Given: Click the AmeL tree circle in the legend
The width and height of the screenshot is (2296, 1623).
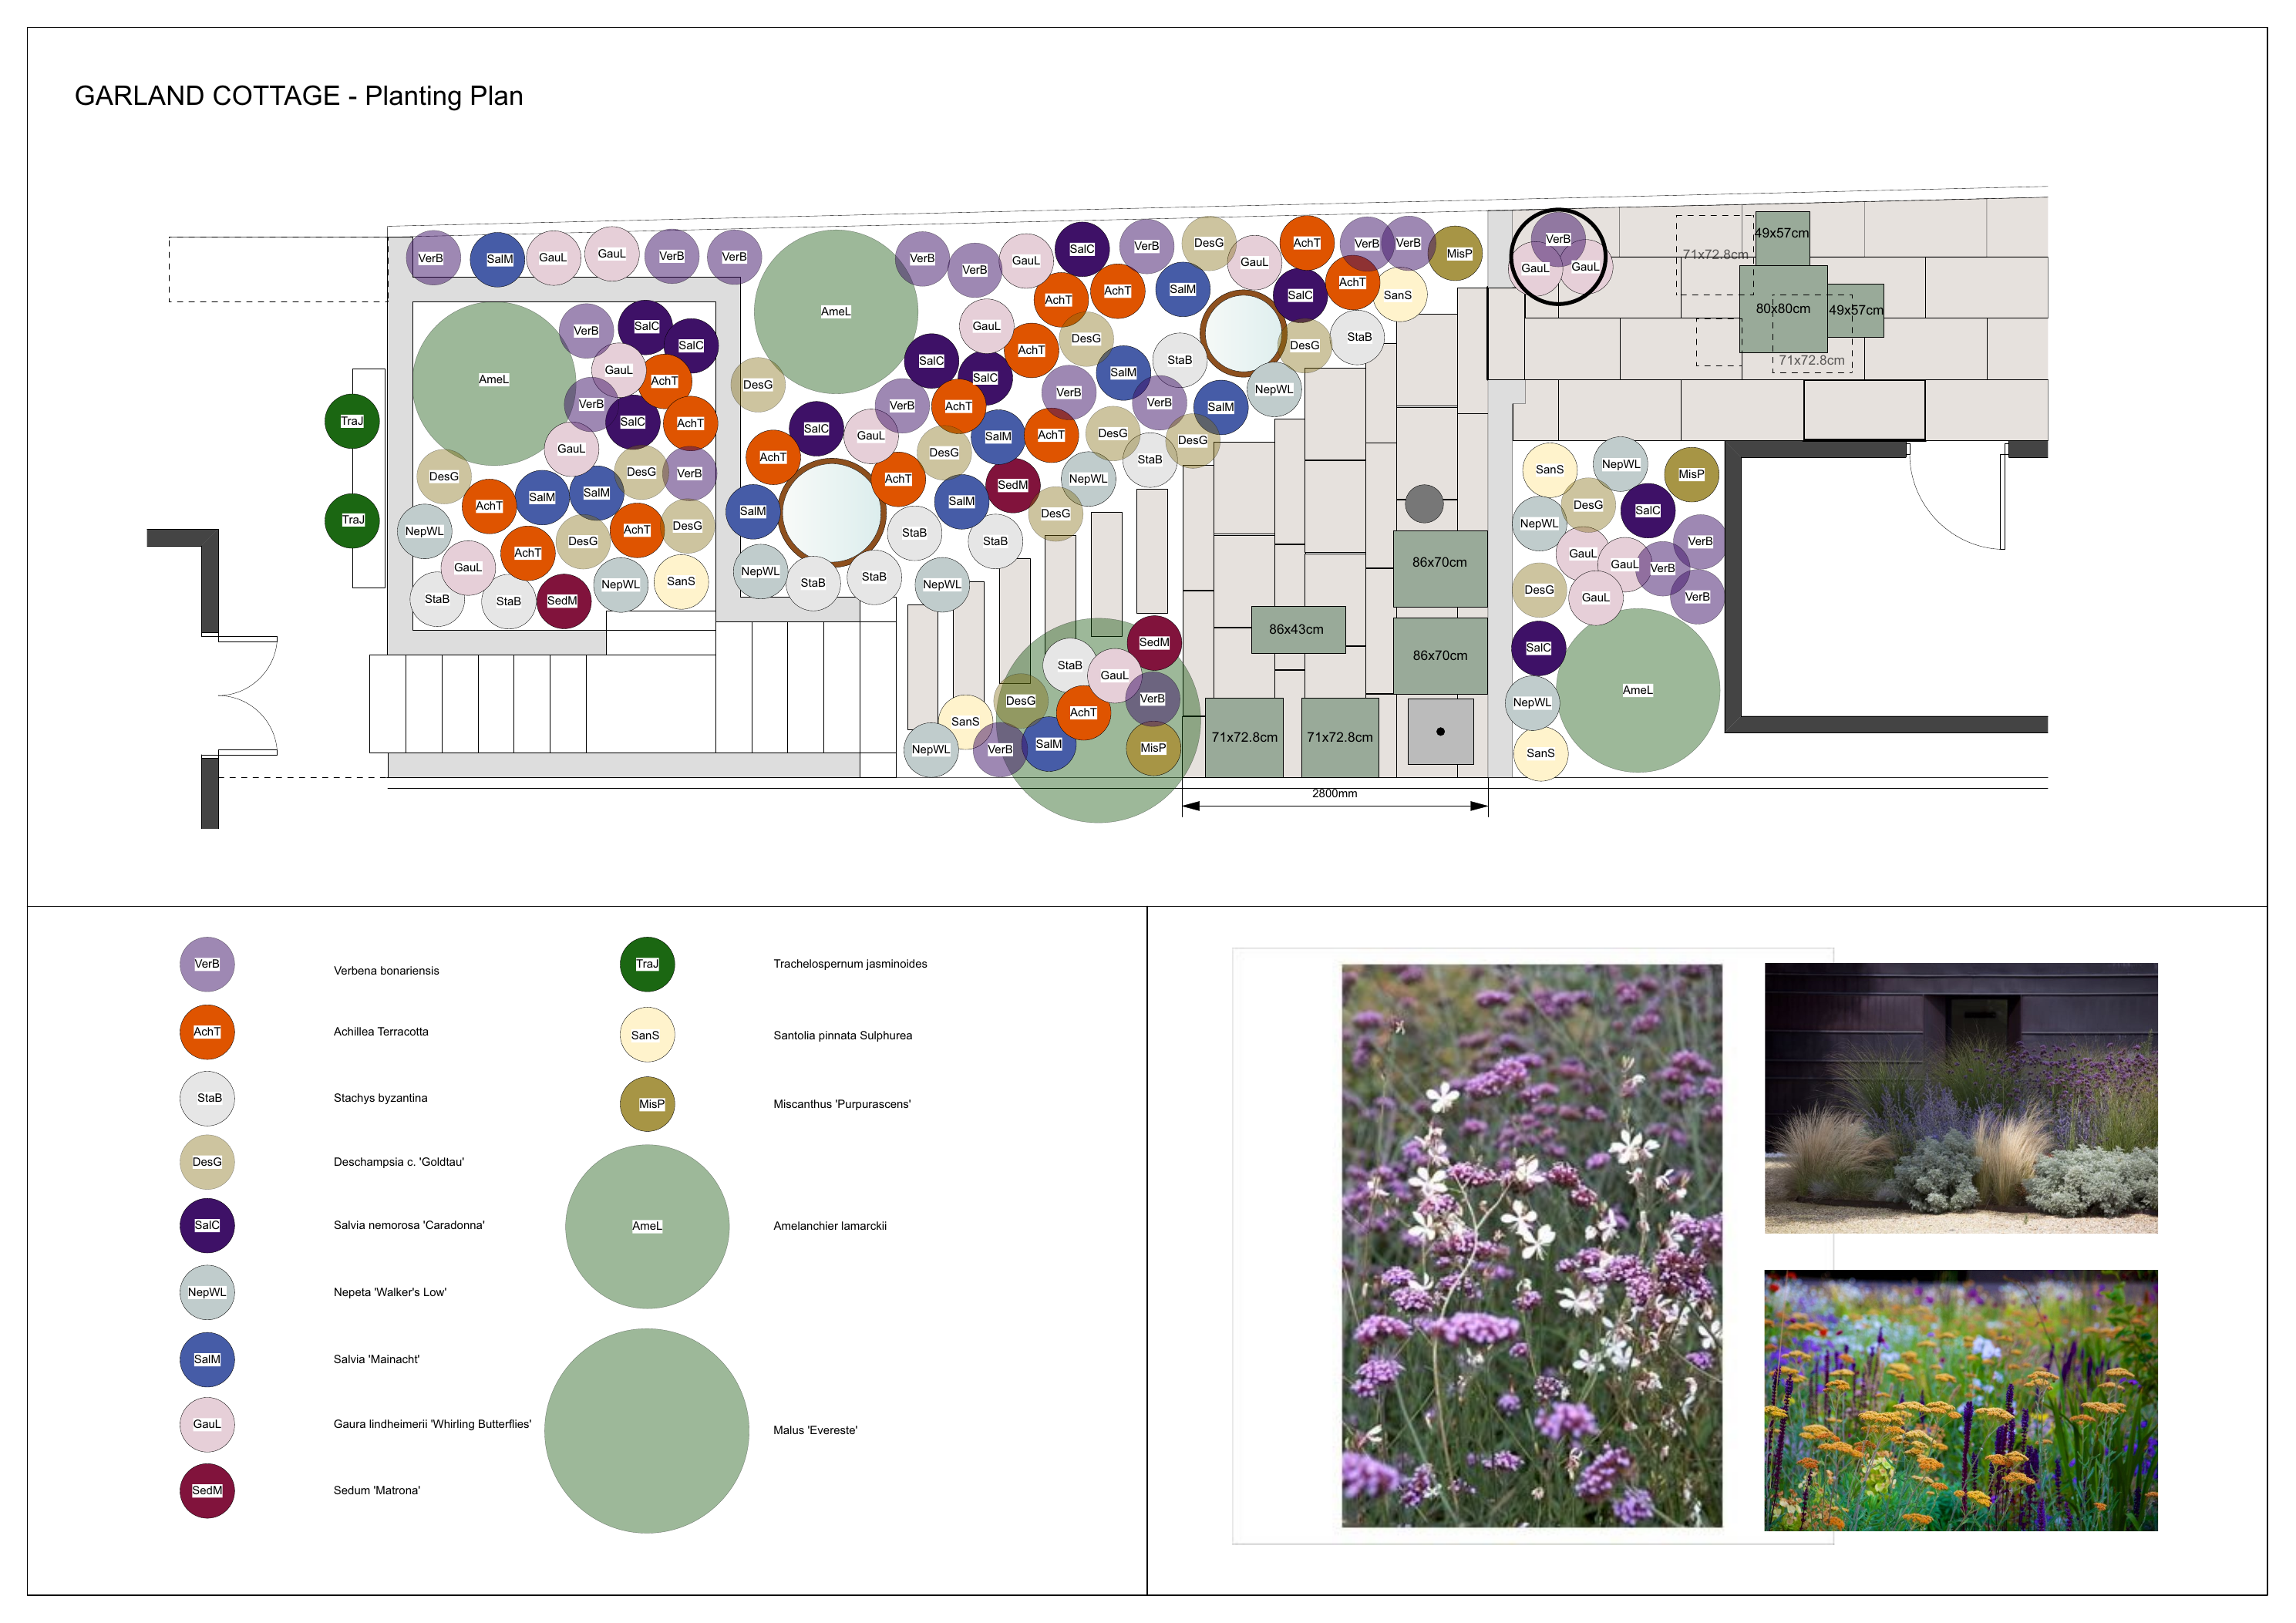Looking at the screenshot, I should point(647,1226).
